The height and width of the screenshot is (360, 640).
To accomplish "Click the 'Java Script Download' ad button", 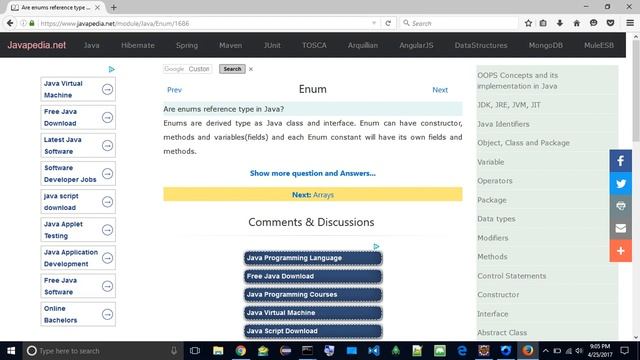I will 313,331.
